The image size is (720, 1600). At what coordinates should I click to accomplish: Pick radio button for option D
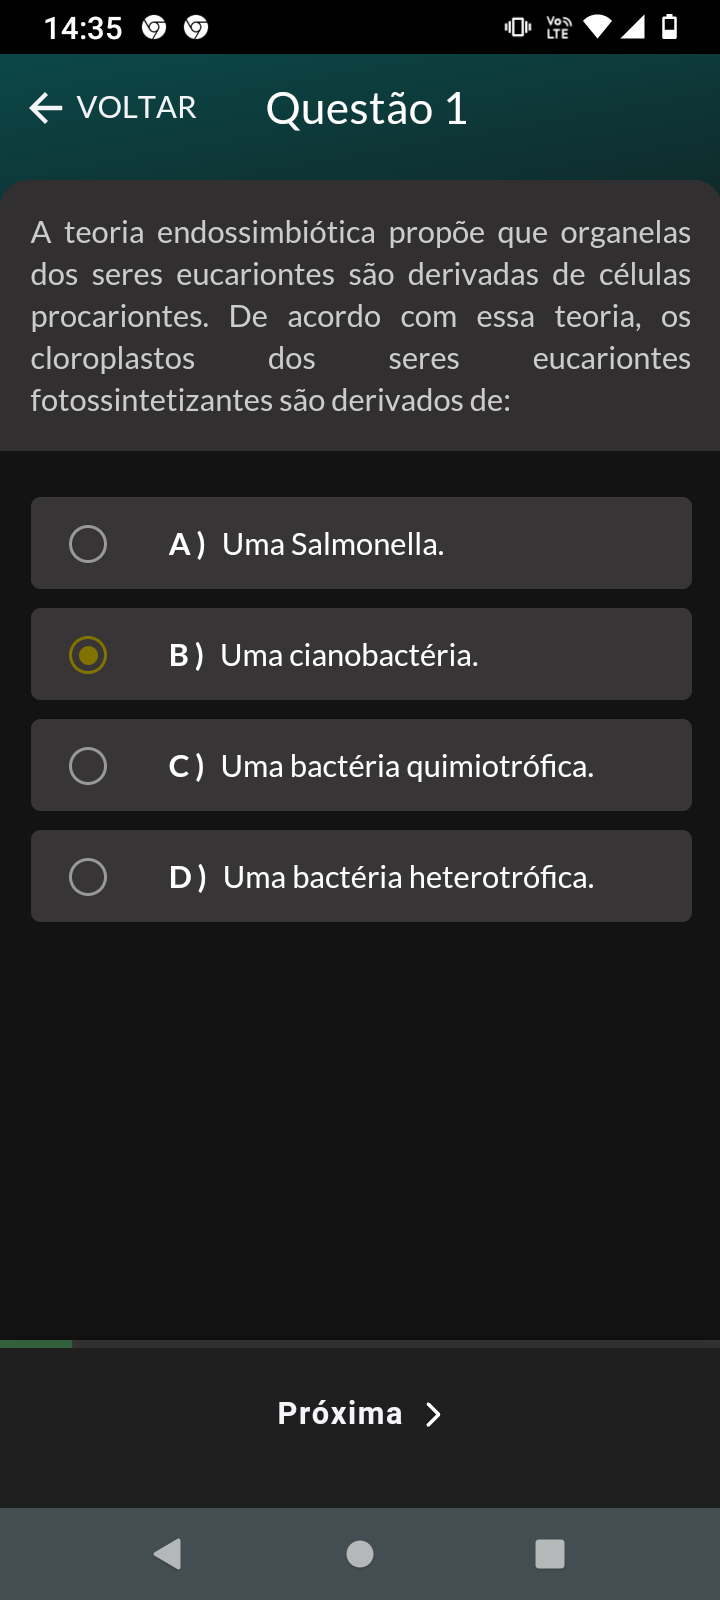coord(88,877)
